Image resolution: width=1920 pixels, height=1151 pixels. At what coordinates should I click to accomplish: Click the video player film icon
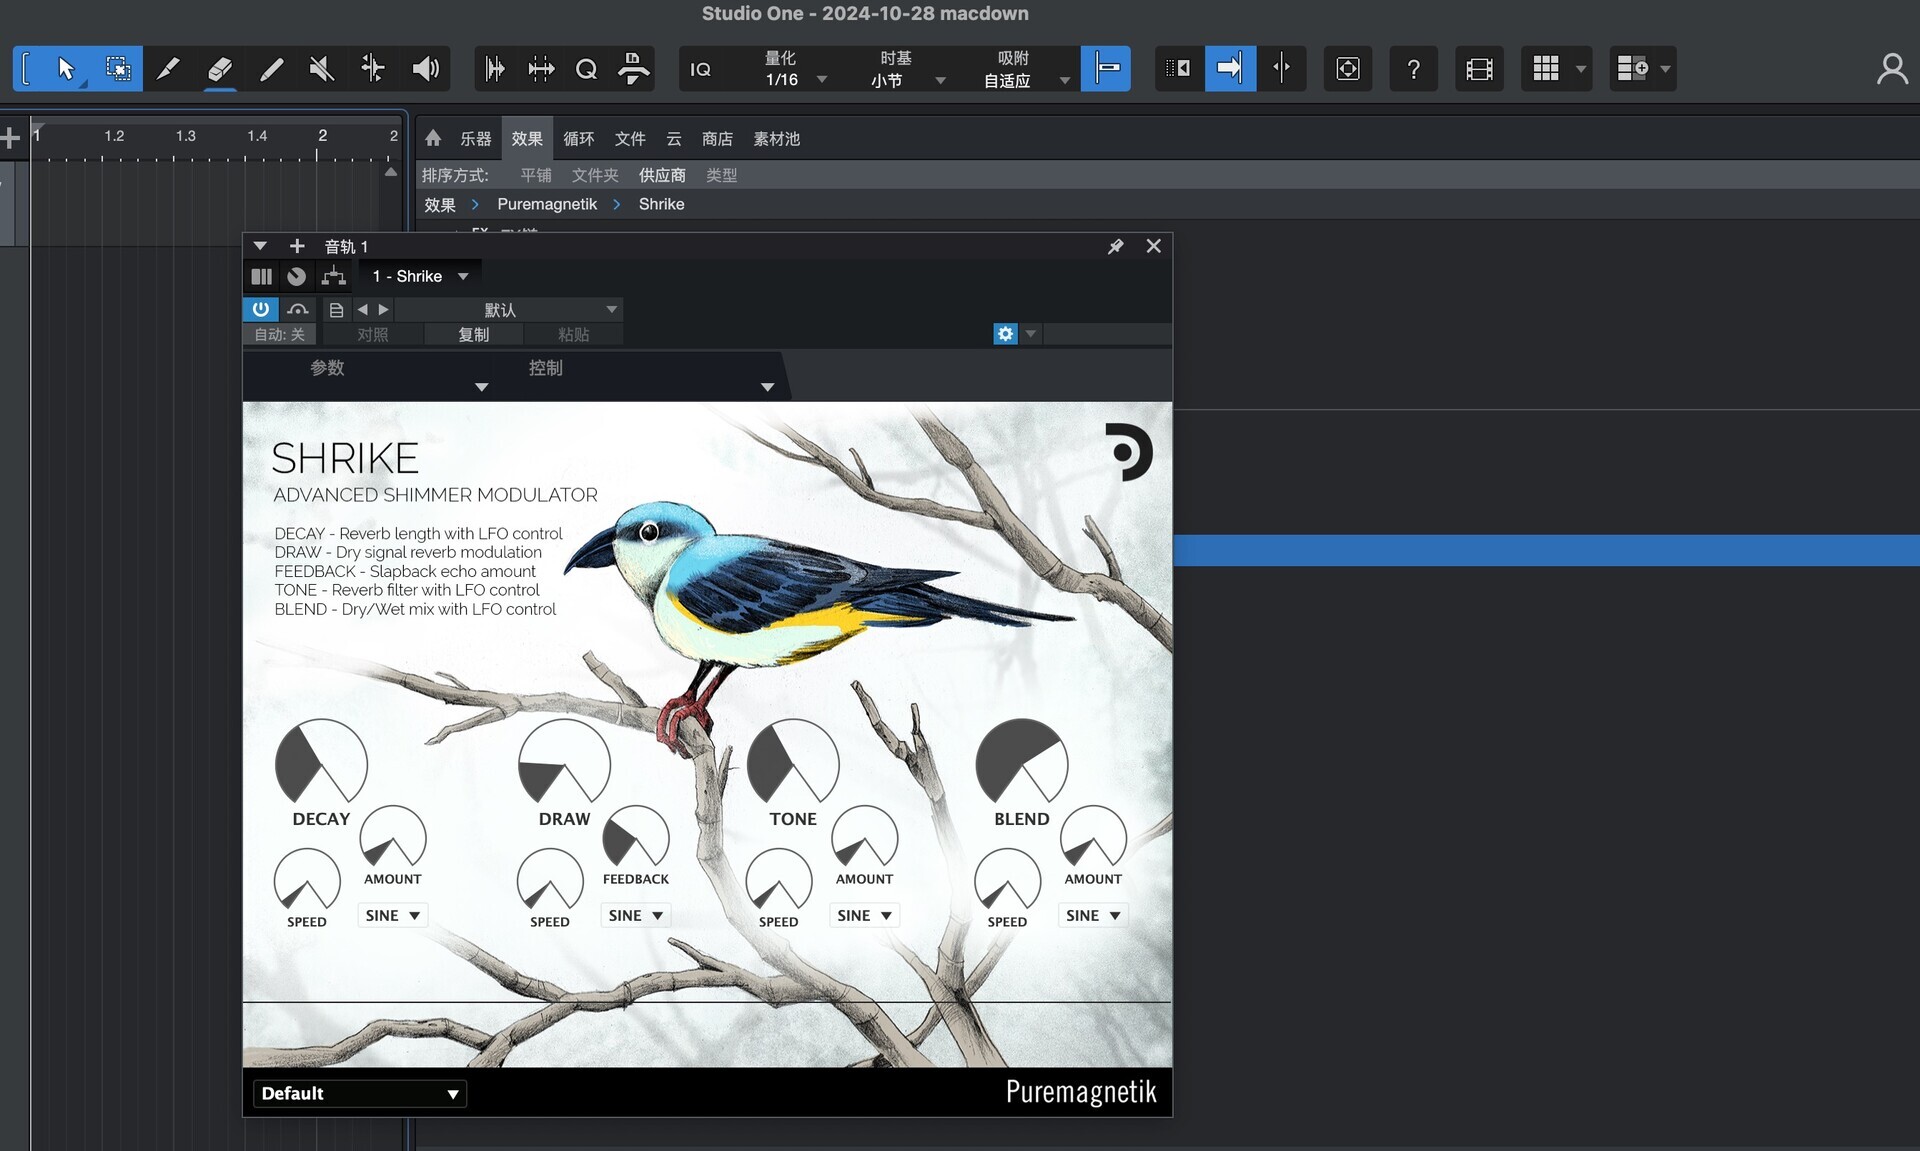tap(1479, 69)
